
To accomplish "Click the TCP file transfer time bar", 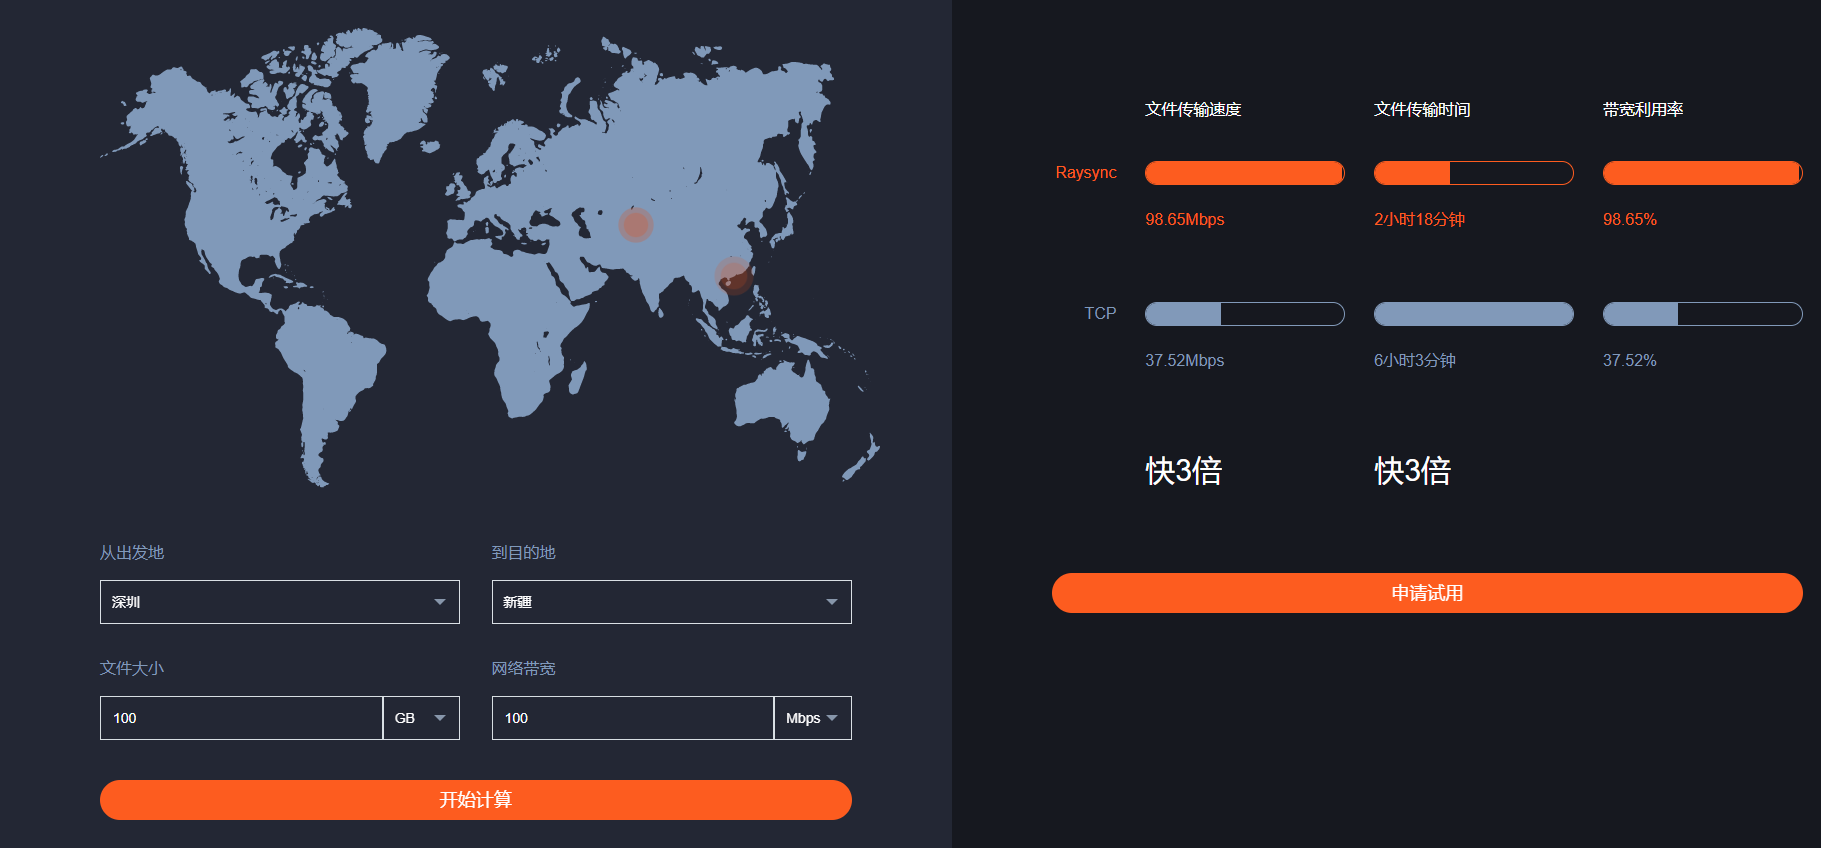I will 1473,314.
